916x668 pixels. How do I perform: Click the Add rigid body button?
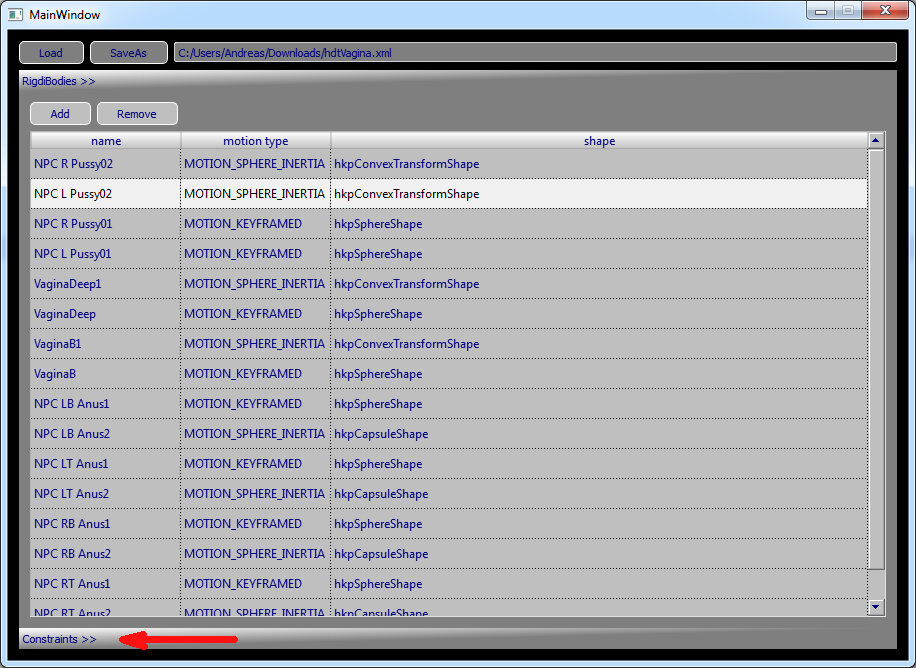tap(60, 114)
